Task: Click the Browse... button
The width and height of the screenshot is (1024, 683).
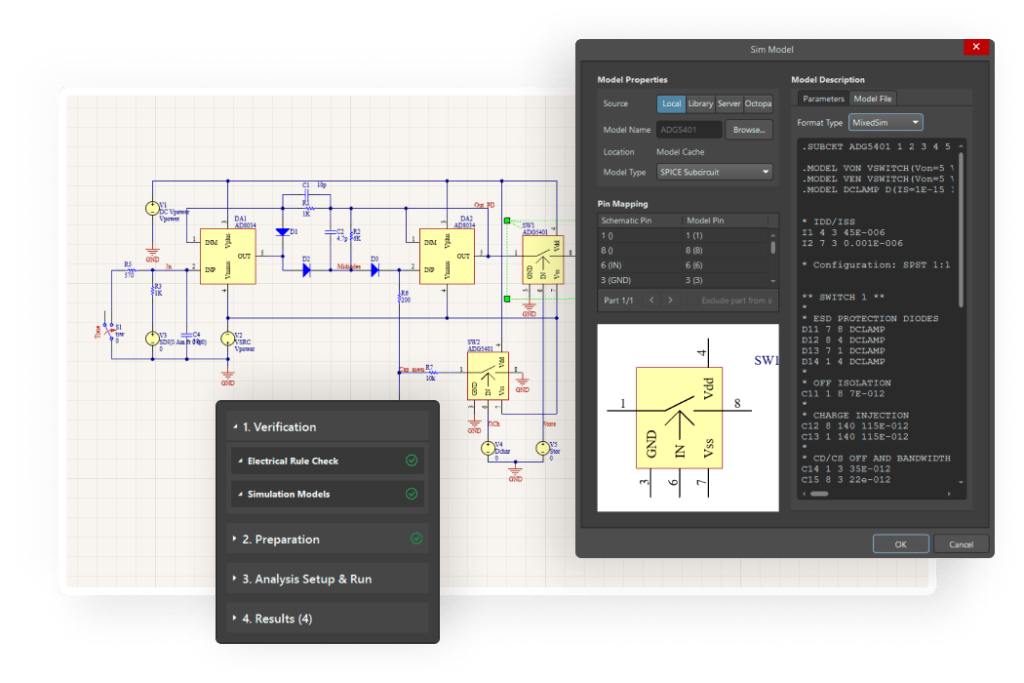Action: [749, 130]
